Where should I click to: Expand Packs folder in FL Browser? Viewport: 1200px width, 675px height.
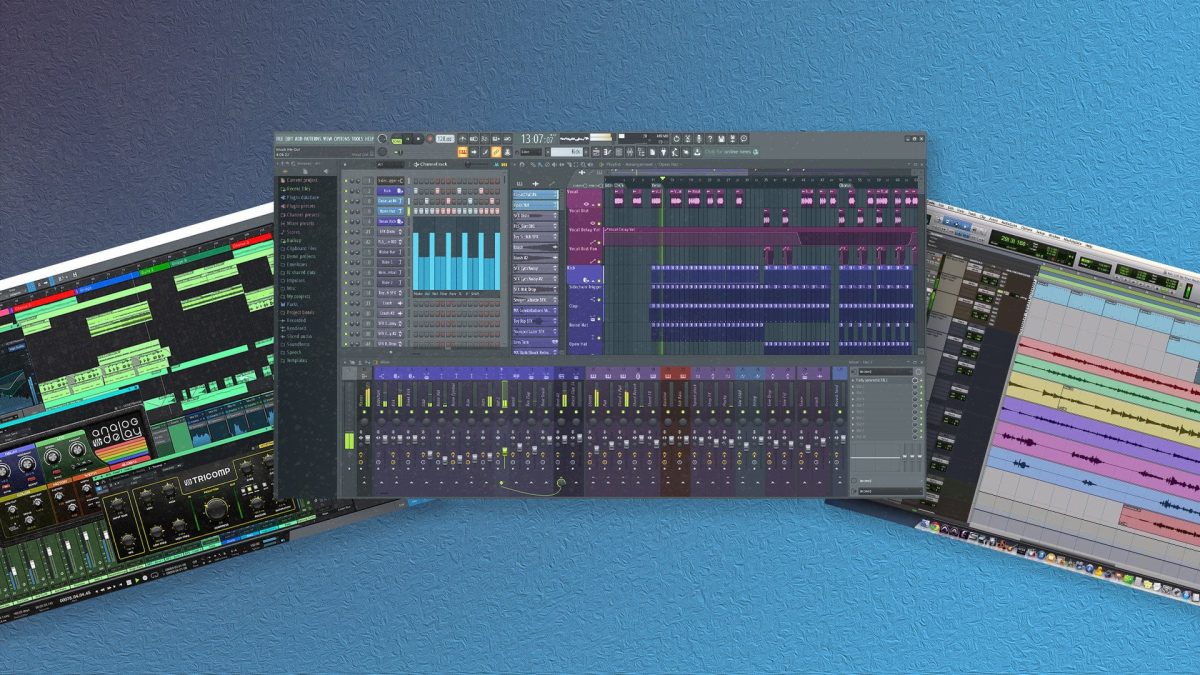tap(290, 304)
